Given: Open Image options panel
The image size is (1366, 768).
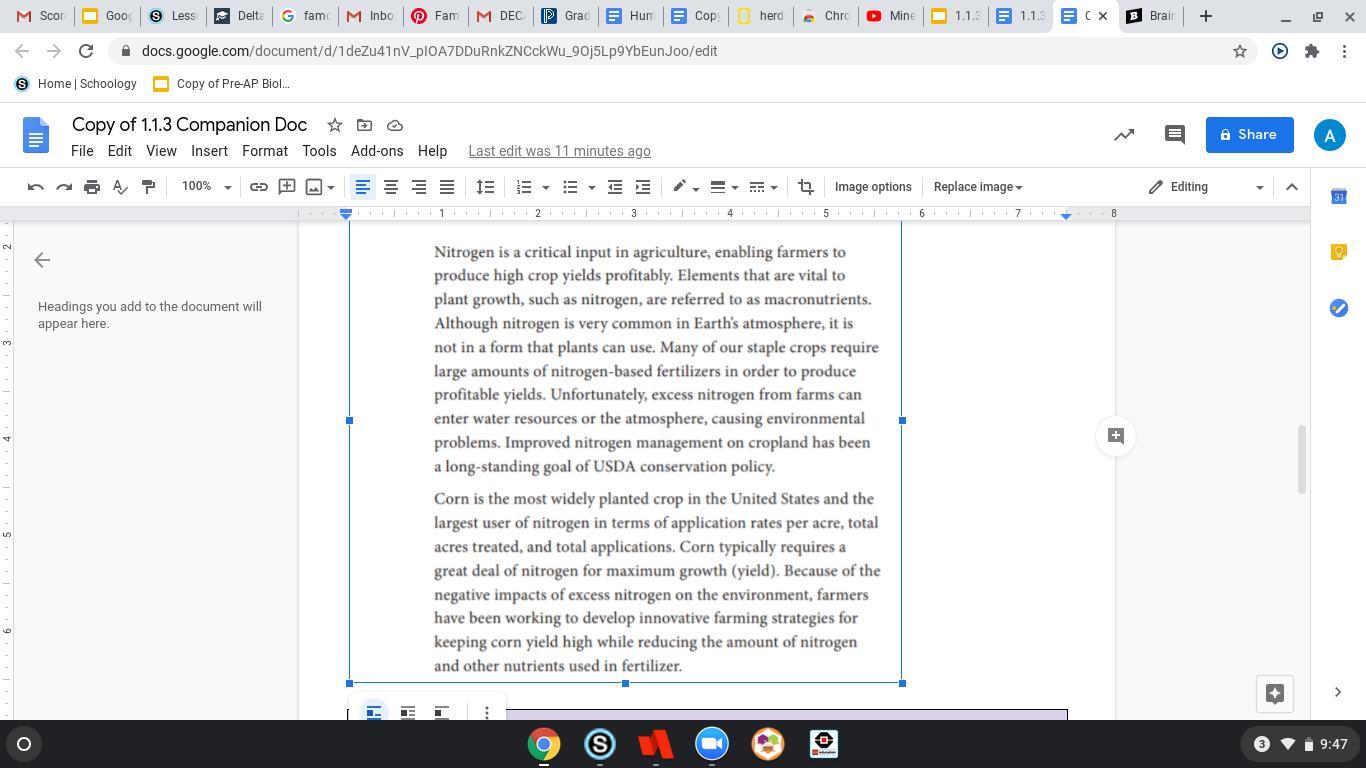Looking at the screenshot, I should (873, 187).
